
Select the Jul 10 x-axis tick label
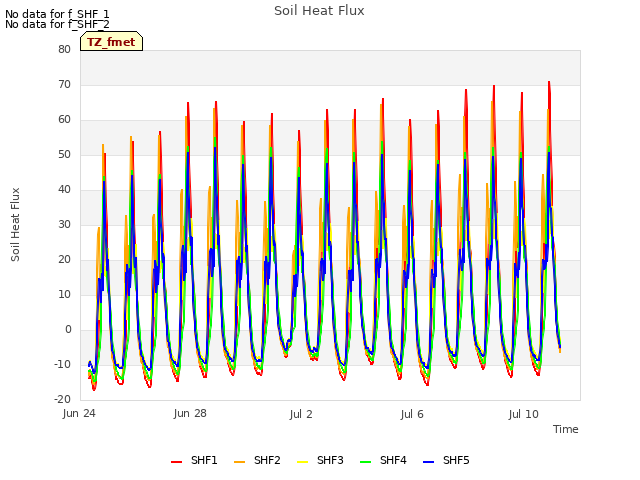524,414
